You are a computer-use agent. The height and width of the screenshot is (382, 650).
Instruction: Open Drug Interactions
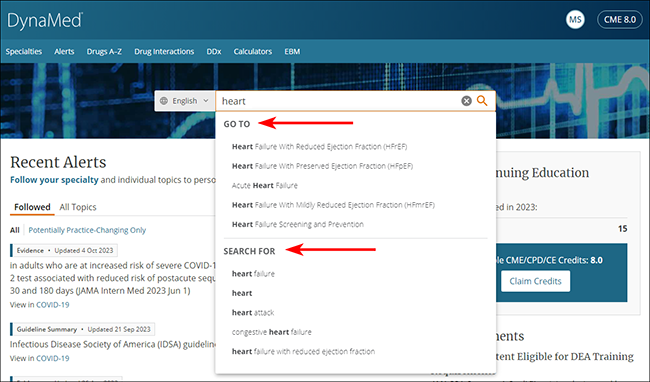click(x=164, y=51)
